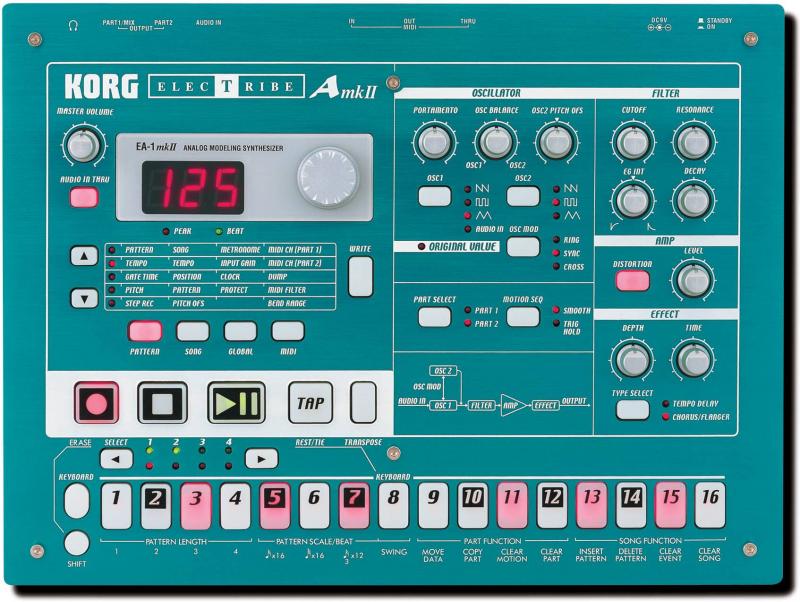Toggle the Audio In Thru button
The width and height of the screenshot is (800, 602).
pos(83,197)
